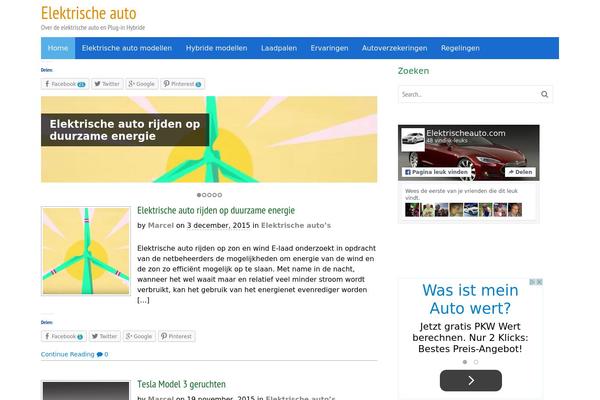Open Elektrische auto modellen menu

127,48
